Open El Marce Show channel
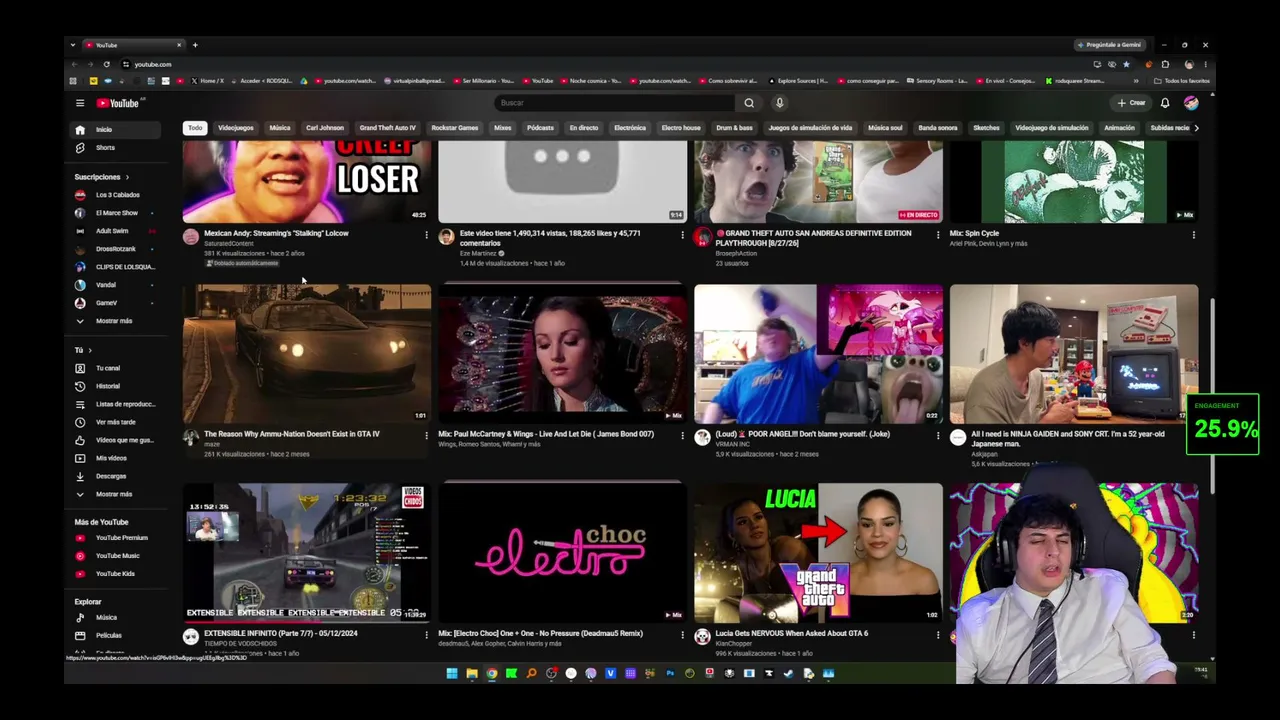Screen dimensions: 1280x720 [116, 213]
